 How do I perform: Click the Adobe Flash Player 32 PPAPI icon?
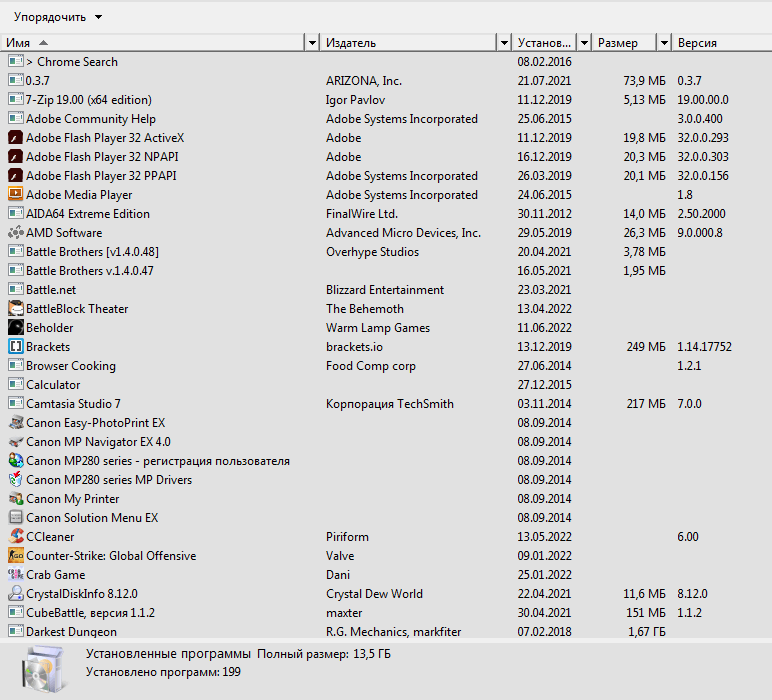16,176
